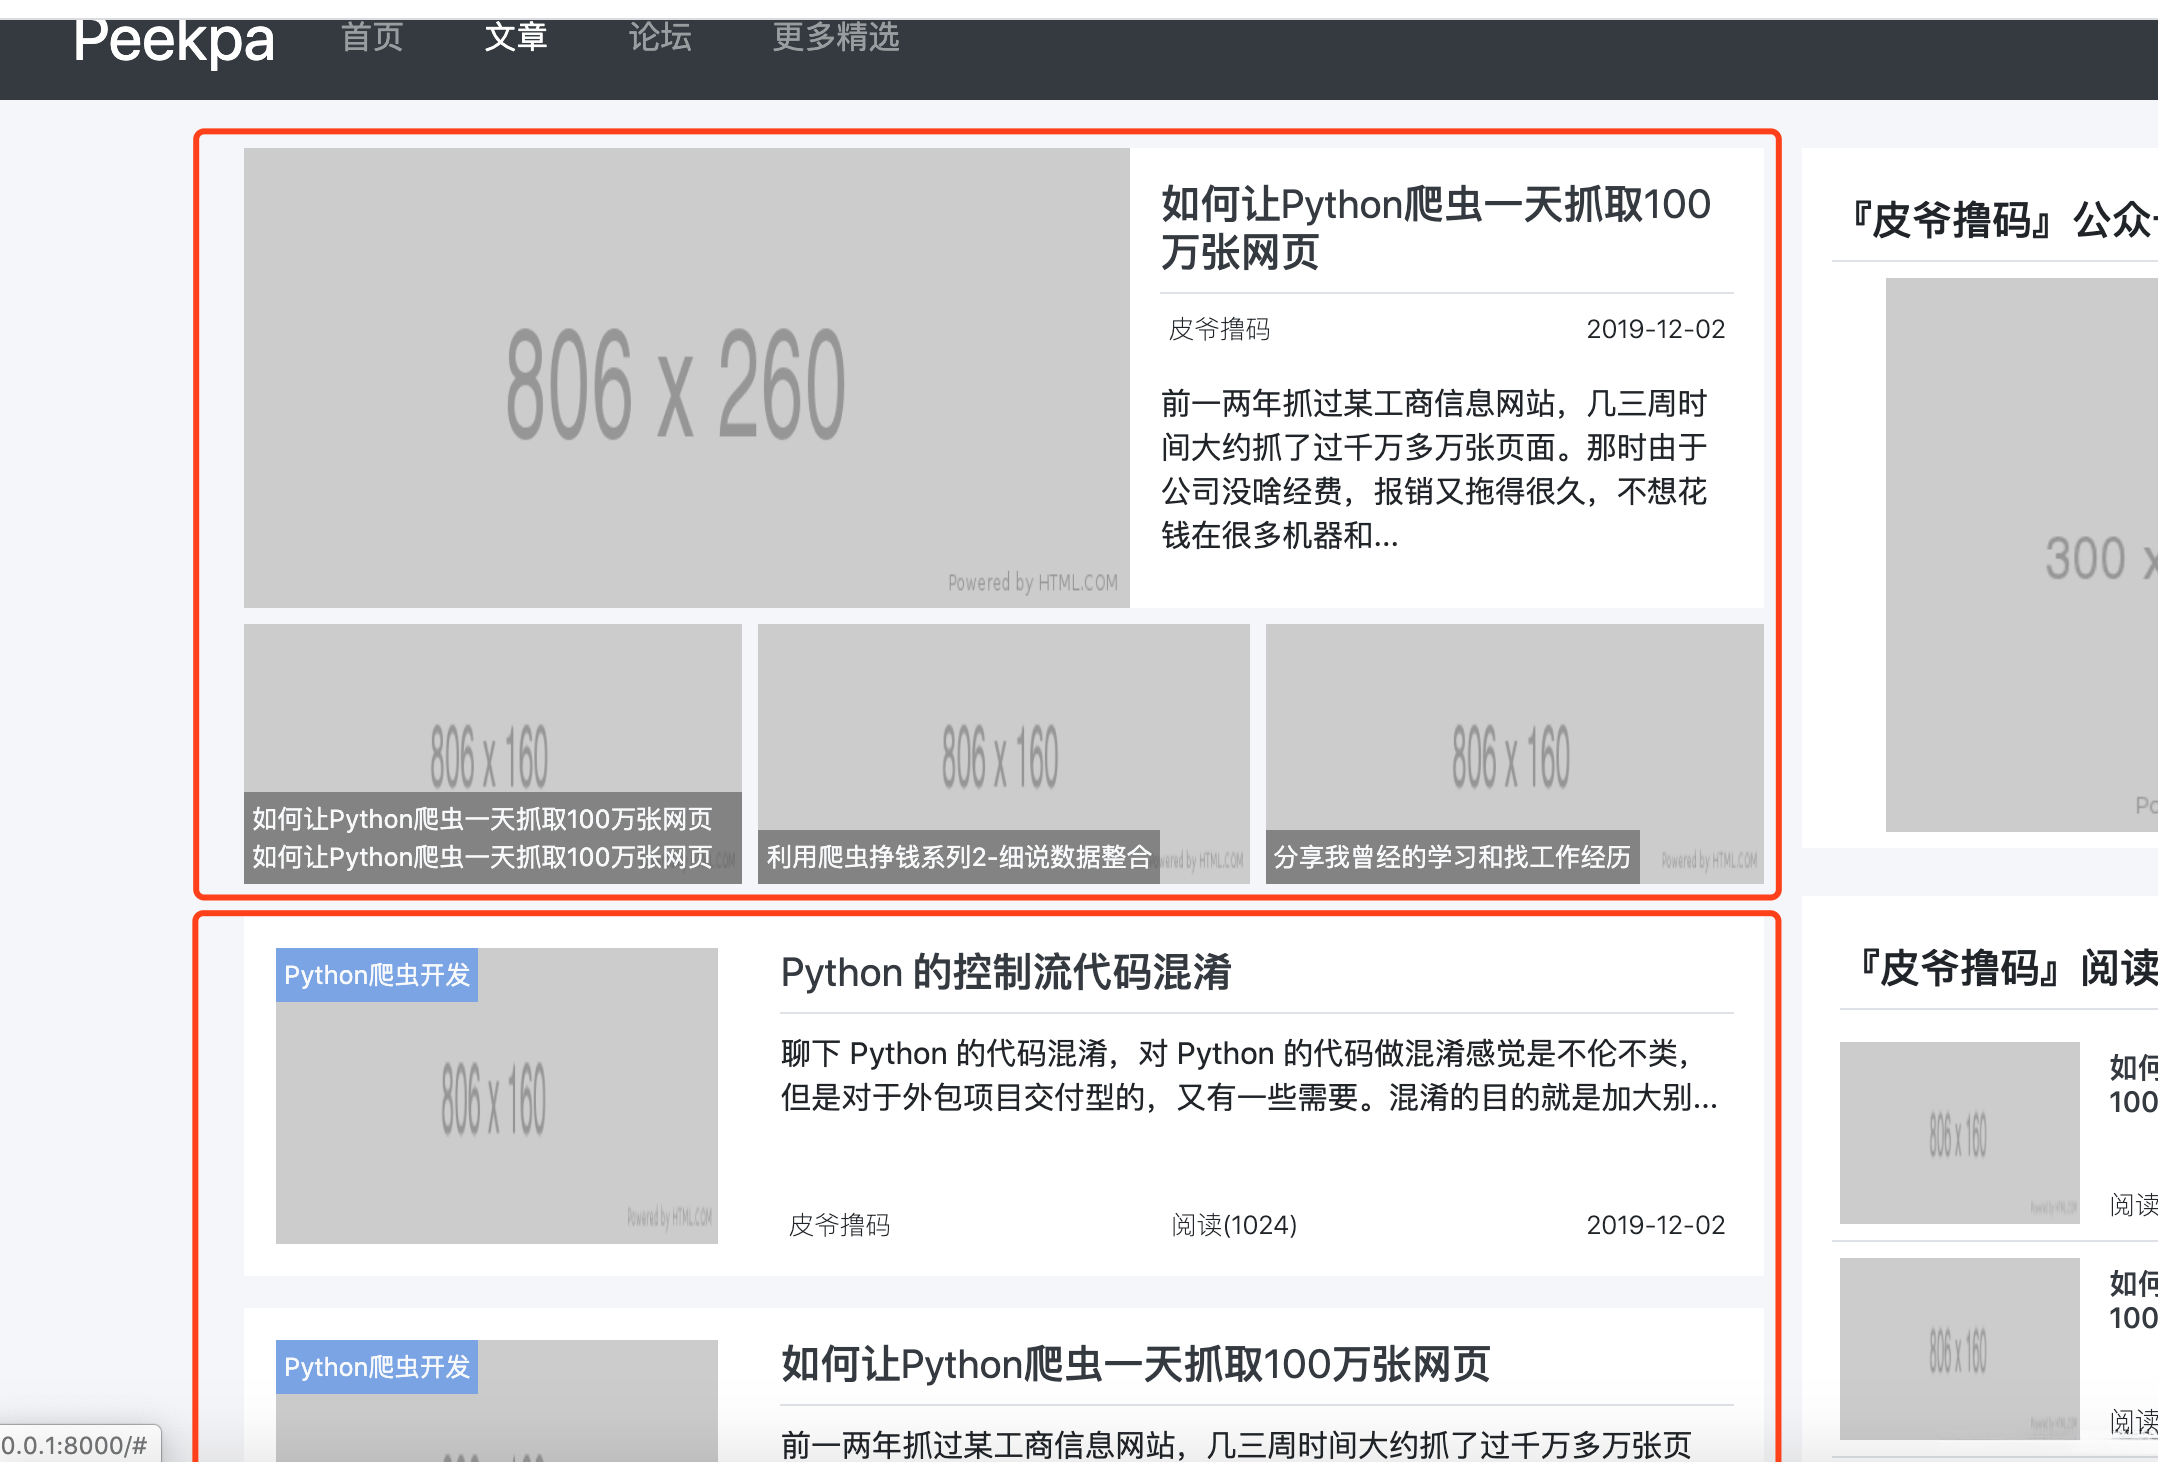Click the Peekpa site logo
Image resolution: width=2158 pixels, height=1462 pixels.
(172, 40)
